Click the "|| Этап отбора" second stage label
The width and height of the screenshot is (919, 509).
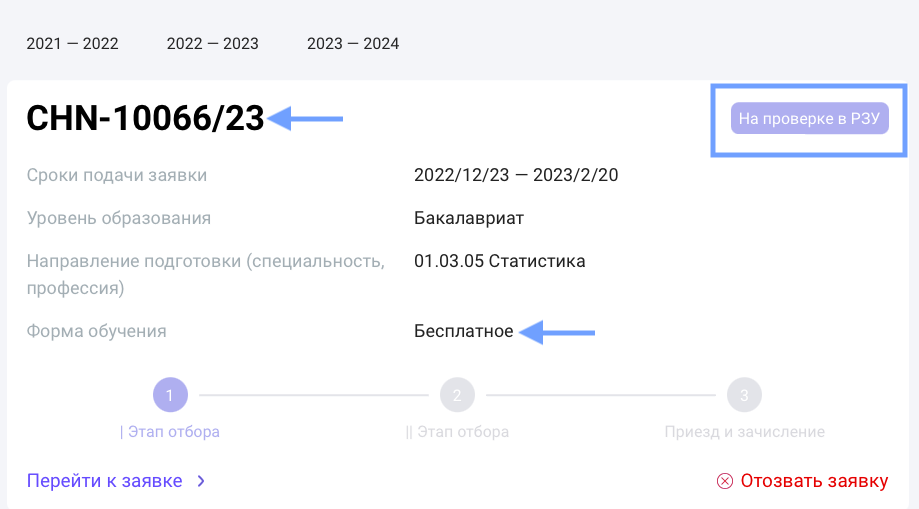(457, 432)
